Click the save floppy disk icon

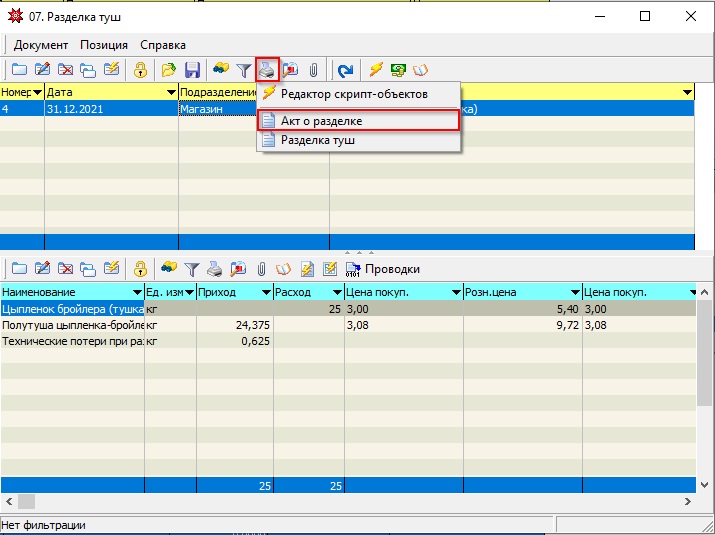[193, 70]
